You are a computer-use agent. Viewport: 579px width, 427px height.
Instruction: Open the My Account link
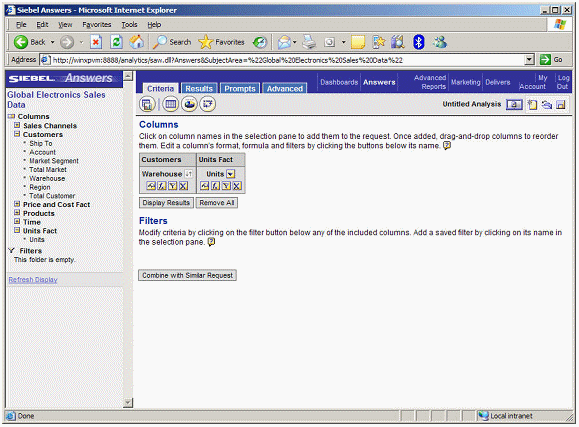(x=533, y=82)
